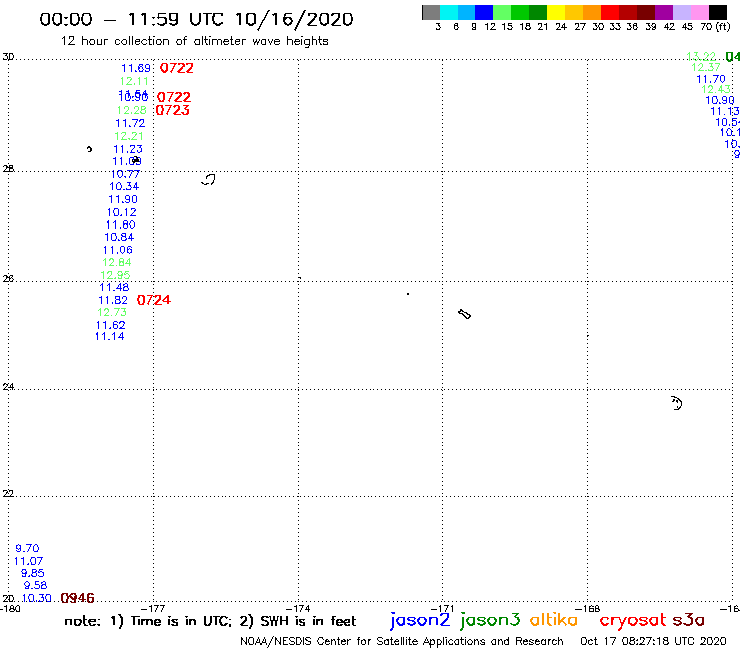This screenshot has height=650, width=740.
Task: Click the -174 longitude axis label
Action: (x=298, y=609)
